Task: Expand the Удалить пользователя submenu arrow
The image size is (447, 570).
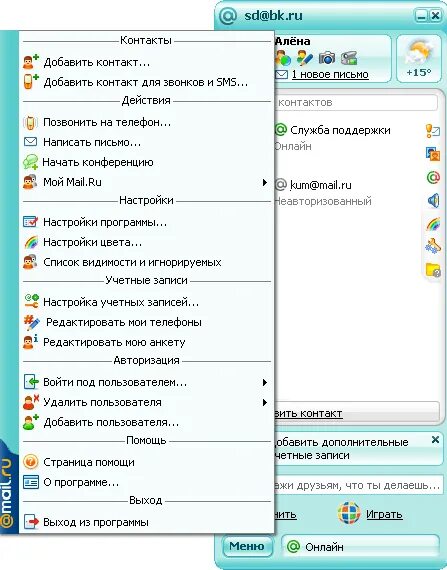Action: (x=265, y=402)
